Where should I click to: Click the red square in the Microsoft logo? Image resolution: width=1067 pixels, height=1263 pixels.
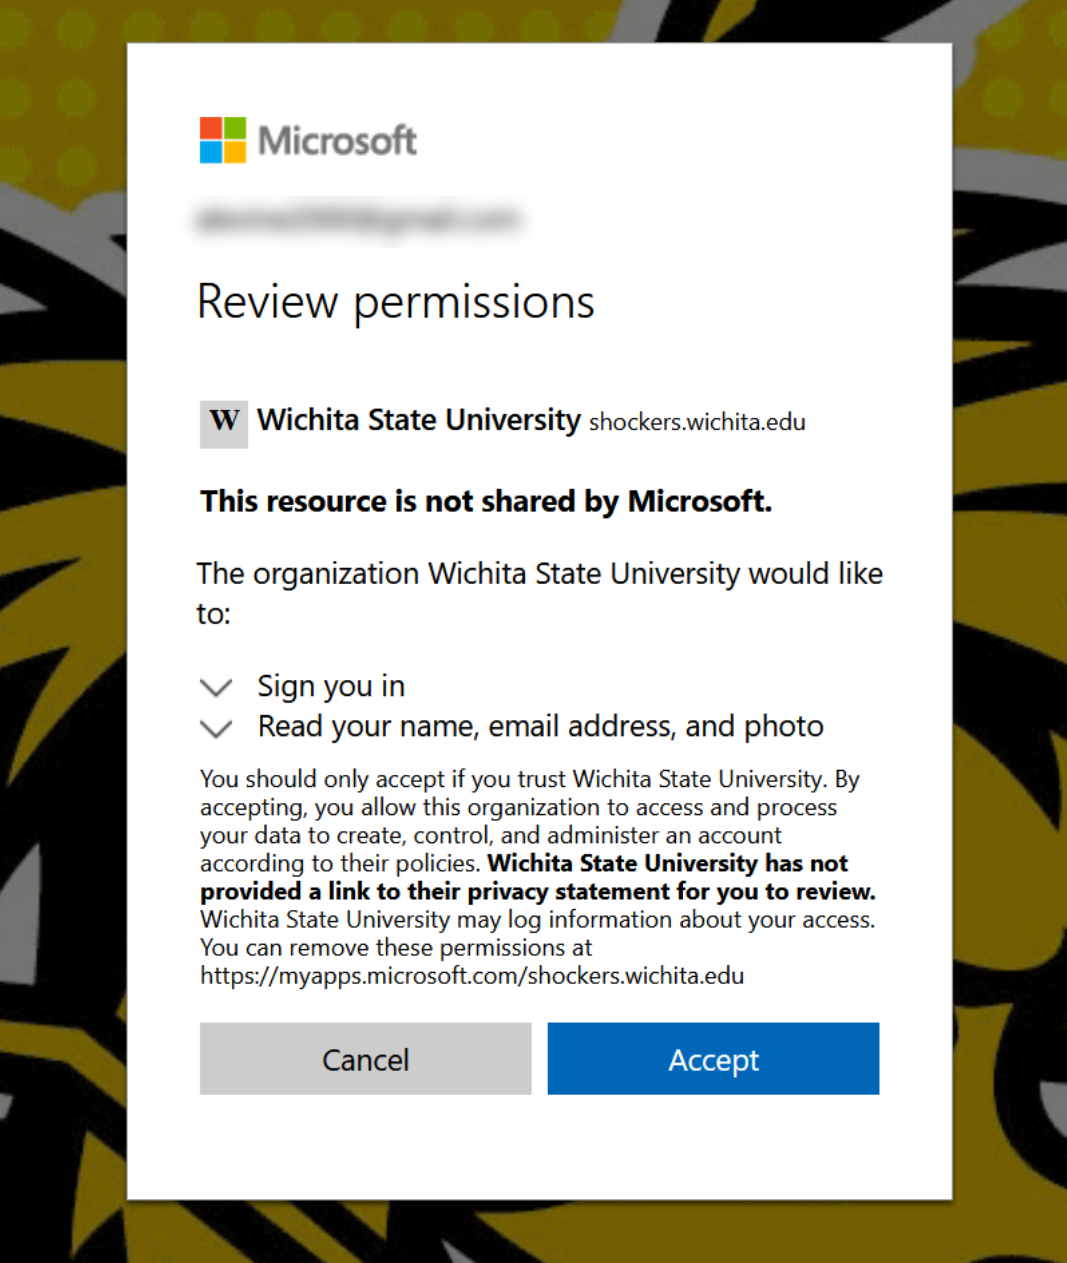point(211,127)
